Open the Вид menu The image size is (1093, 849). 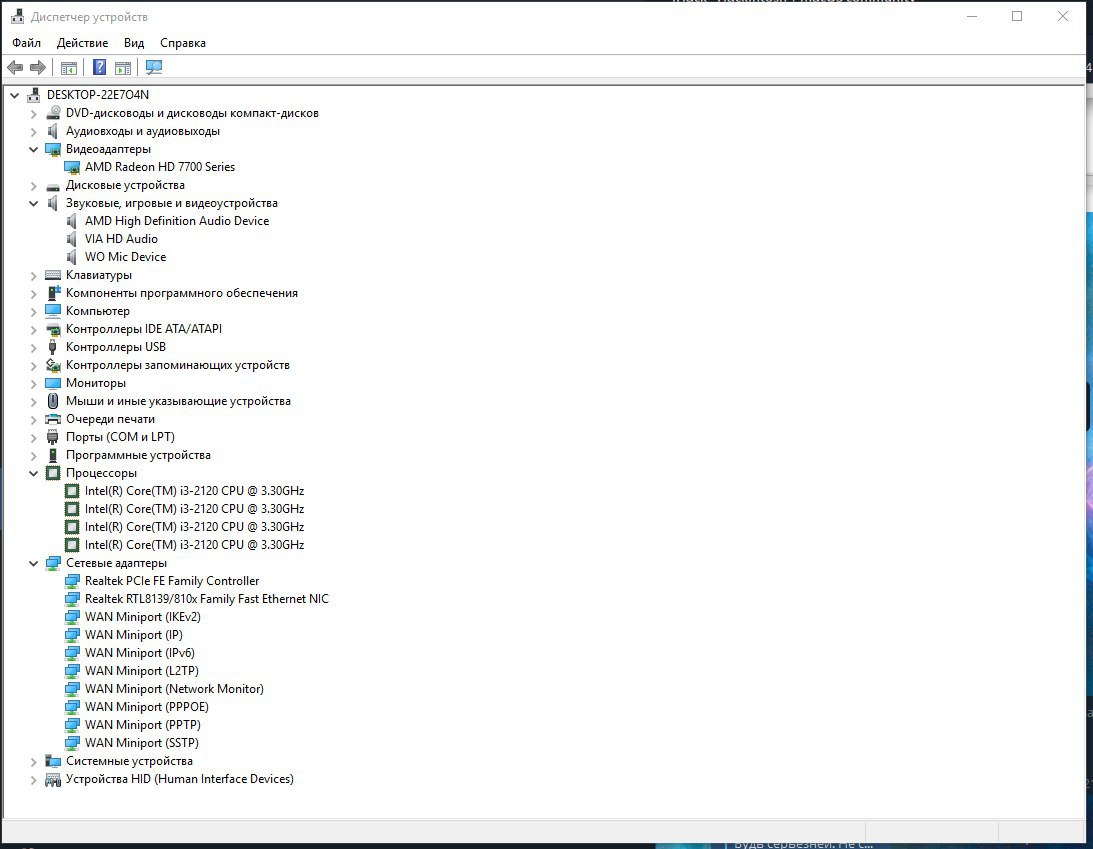134,43
